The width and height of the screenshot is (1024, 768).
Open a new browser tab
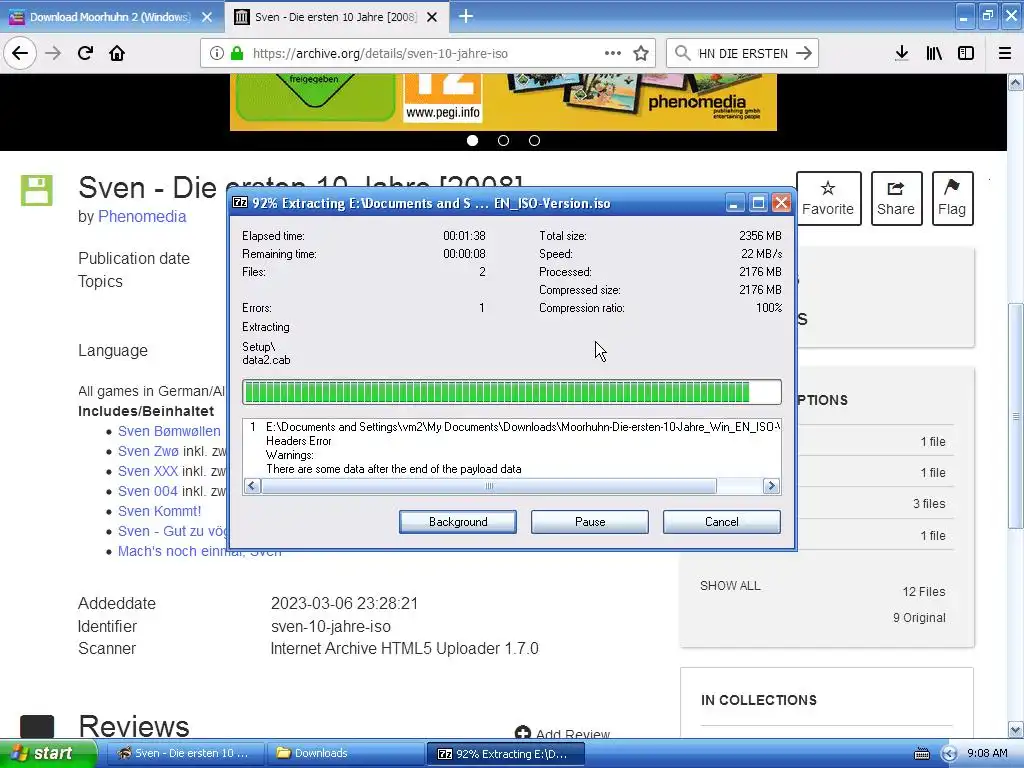[466, 16]
